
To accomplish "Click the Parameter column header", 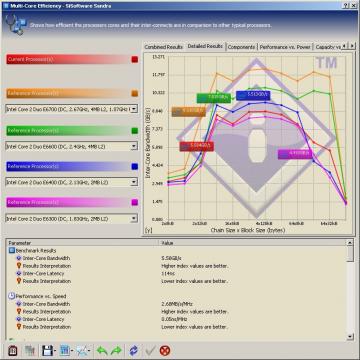I will click(82, 243).
